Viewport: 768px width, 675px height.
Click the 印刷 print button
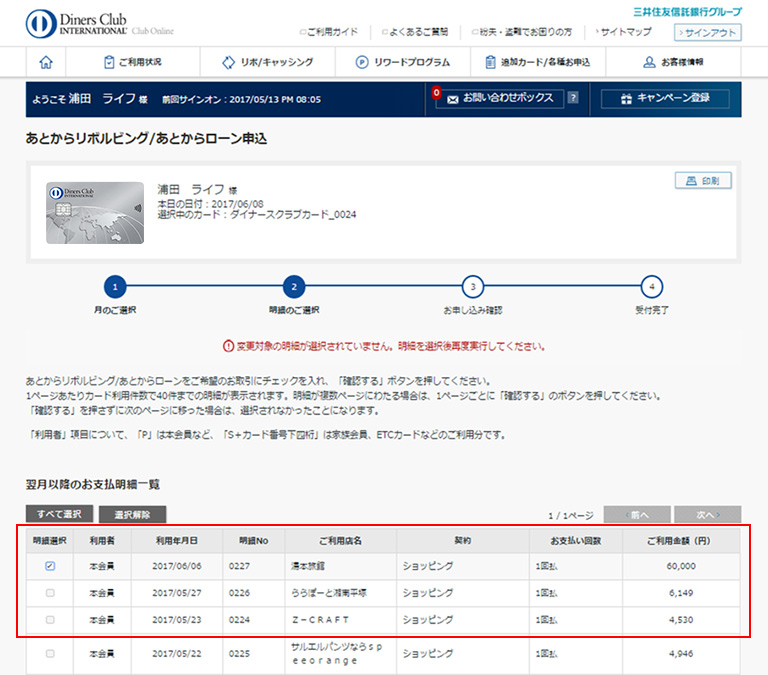(703, 181)
